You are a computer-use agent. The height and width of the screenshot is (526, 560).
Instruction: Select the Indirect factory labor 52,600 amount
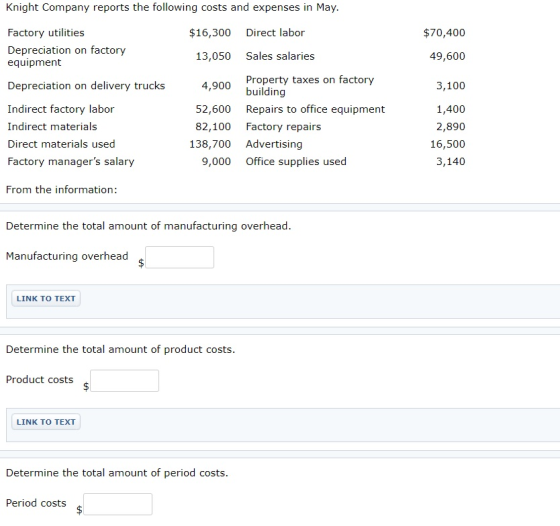coord(213,109)
